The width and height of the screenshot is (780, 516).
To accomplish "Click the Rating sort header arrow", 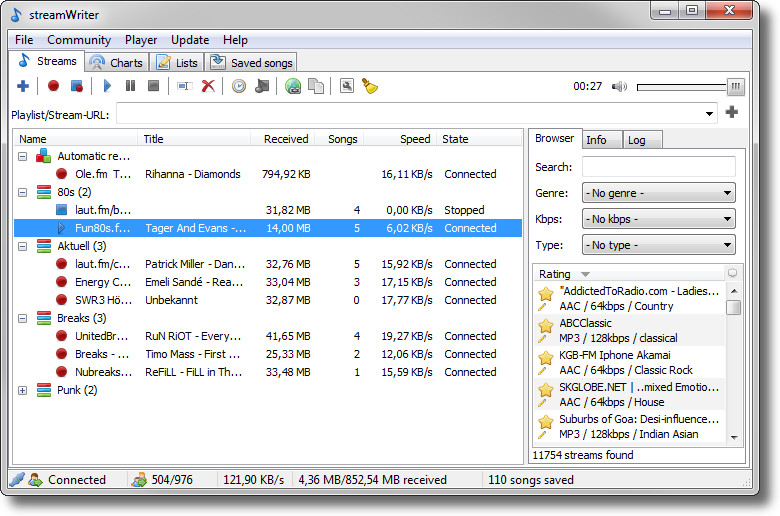I will click(585, 275).
